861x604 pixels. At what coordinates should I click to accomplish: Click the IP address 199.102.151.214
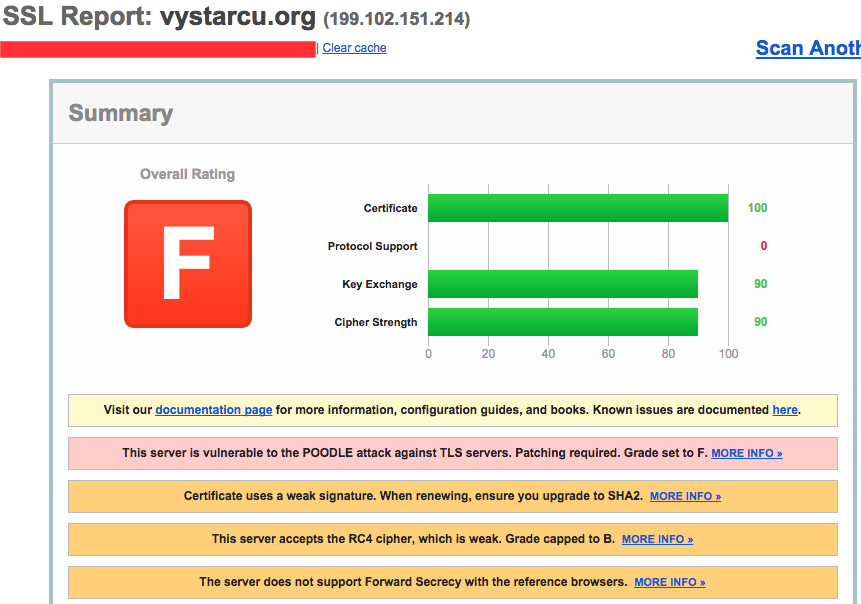tap(396, 19)
